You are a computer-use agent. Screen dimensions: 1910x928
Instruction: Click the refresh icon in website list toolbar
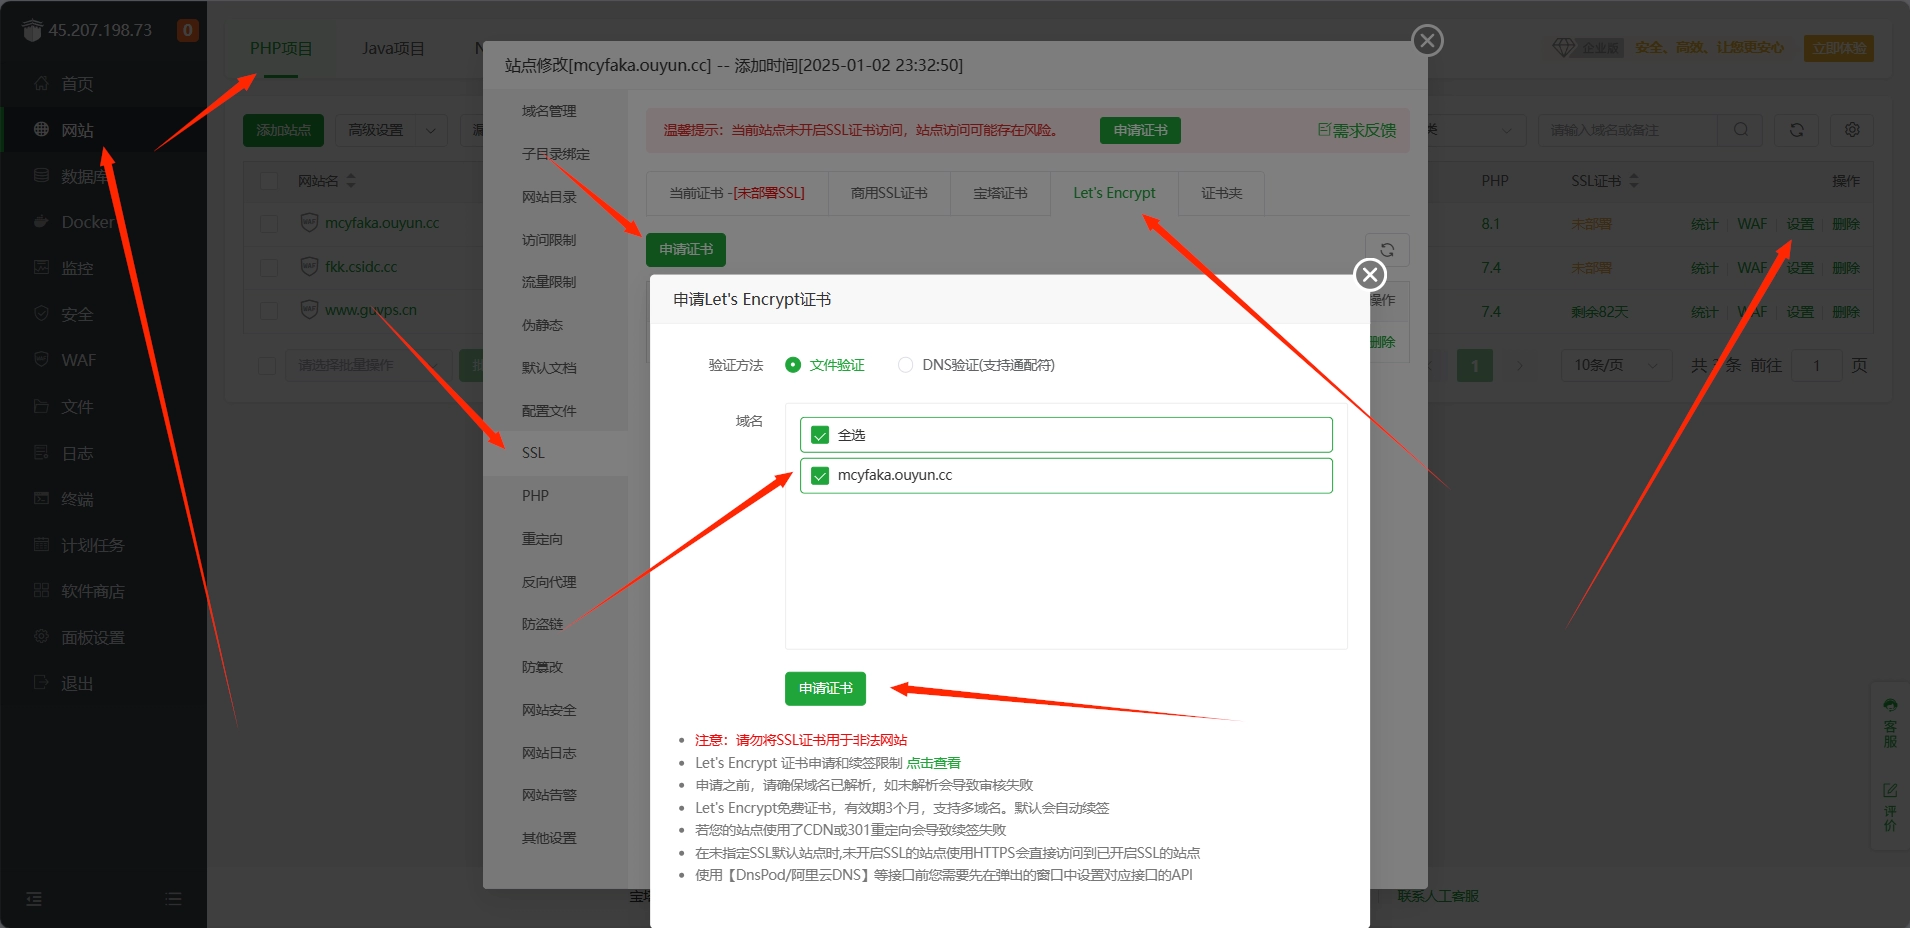pos(1796,130)
